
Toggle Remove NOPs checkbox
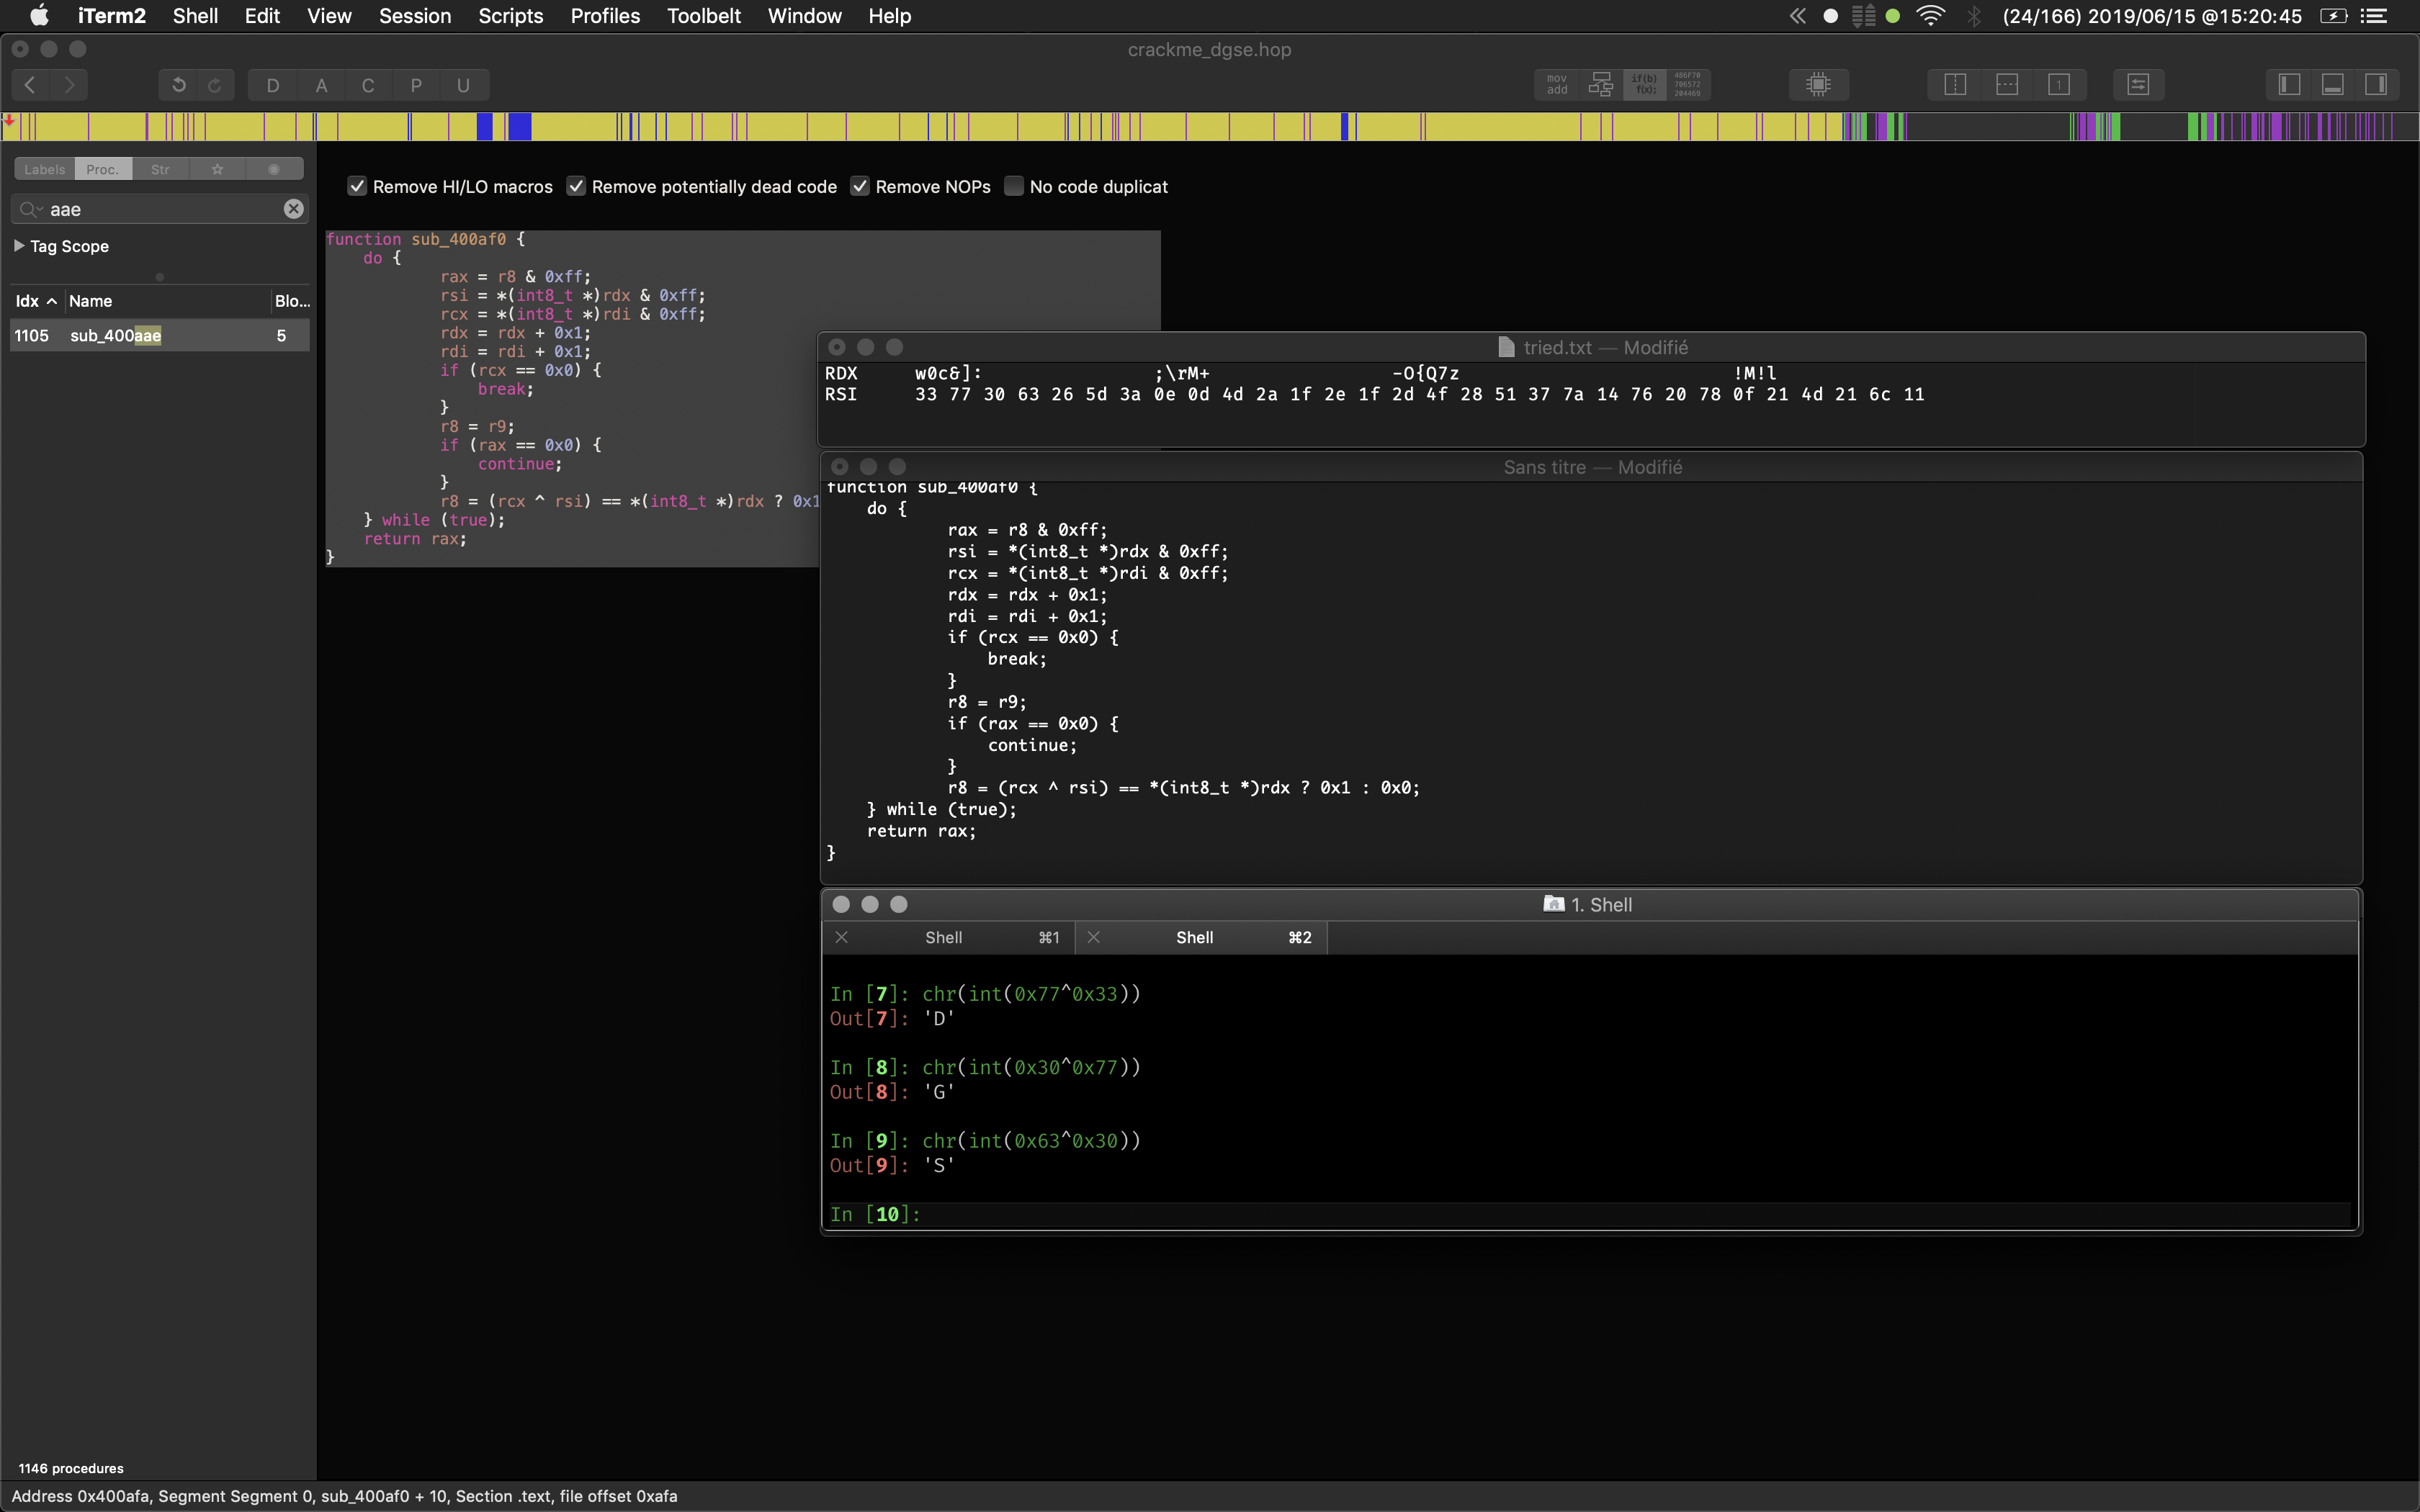pyautogui.click(x=860, y=186)
